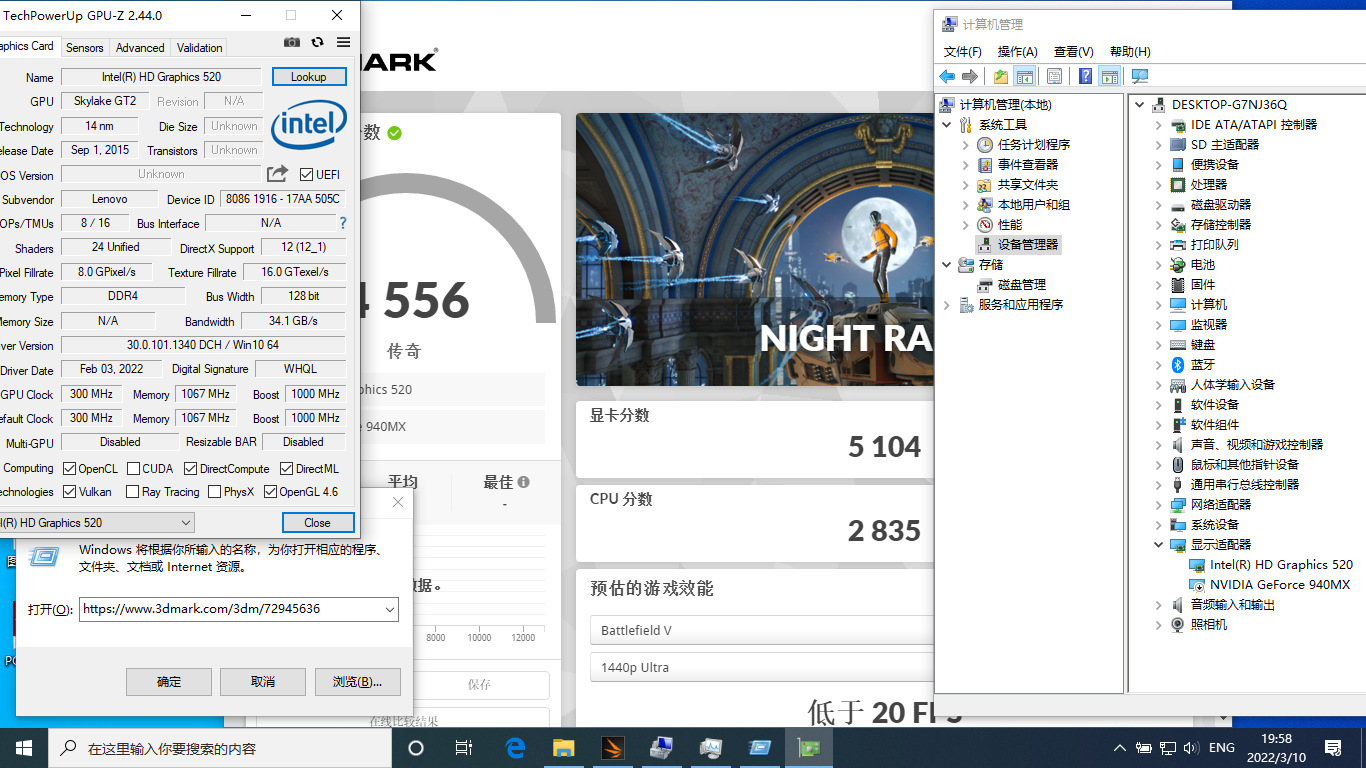Click the scan for hardware changes icon
Screen dimensions: 1366x768
[x=1140, y=76]
